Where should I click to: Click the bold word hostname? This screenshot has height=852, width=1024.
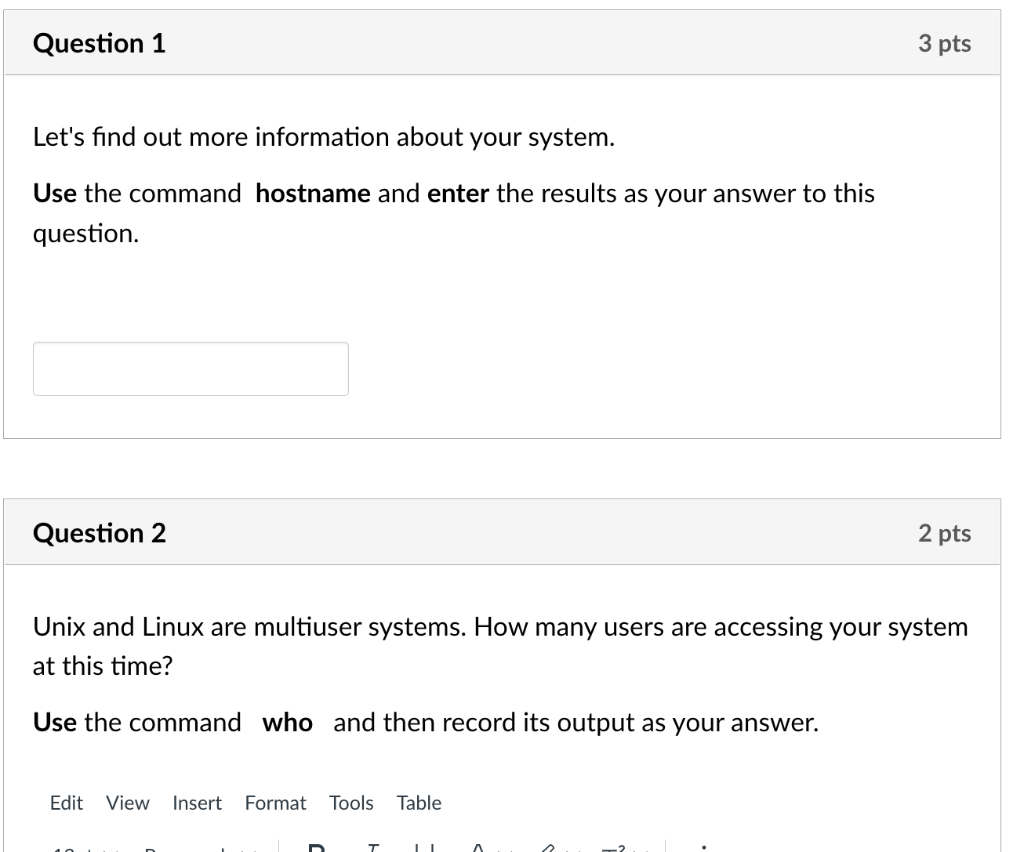(x=313, y=194)
